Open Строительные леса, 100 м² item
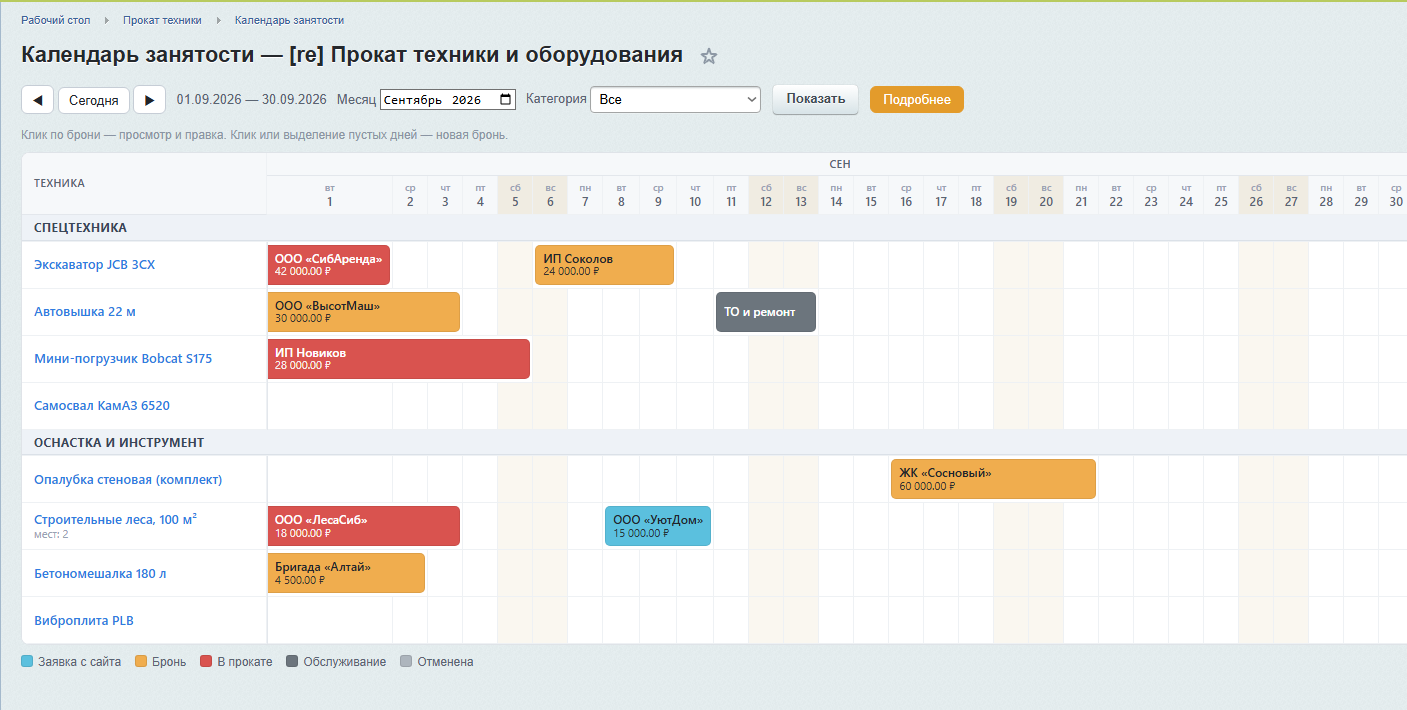The image size is (1407, 710). pyautogui.click(x=115, y=520)
